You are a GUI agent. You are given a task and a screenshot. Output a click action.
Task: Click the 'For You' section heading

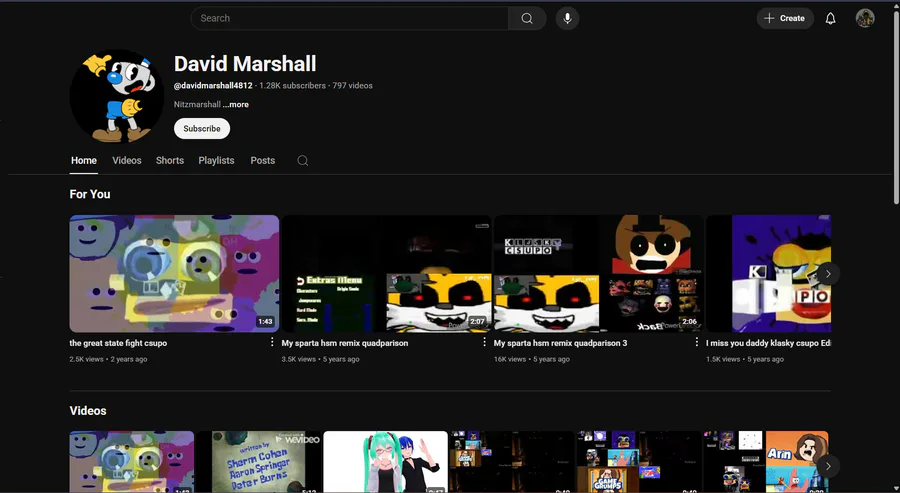(90, 194)
